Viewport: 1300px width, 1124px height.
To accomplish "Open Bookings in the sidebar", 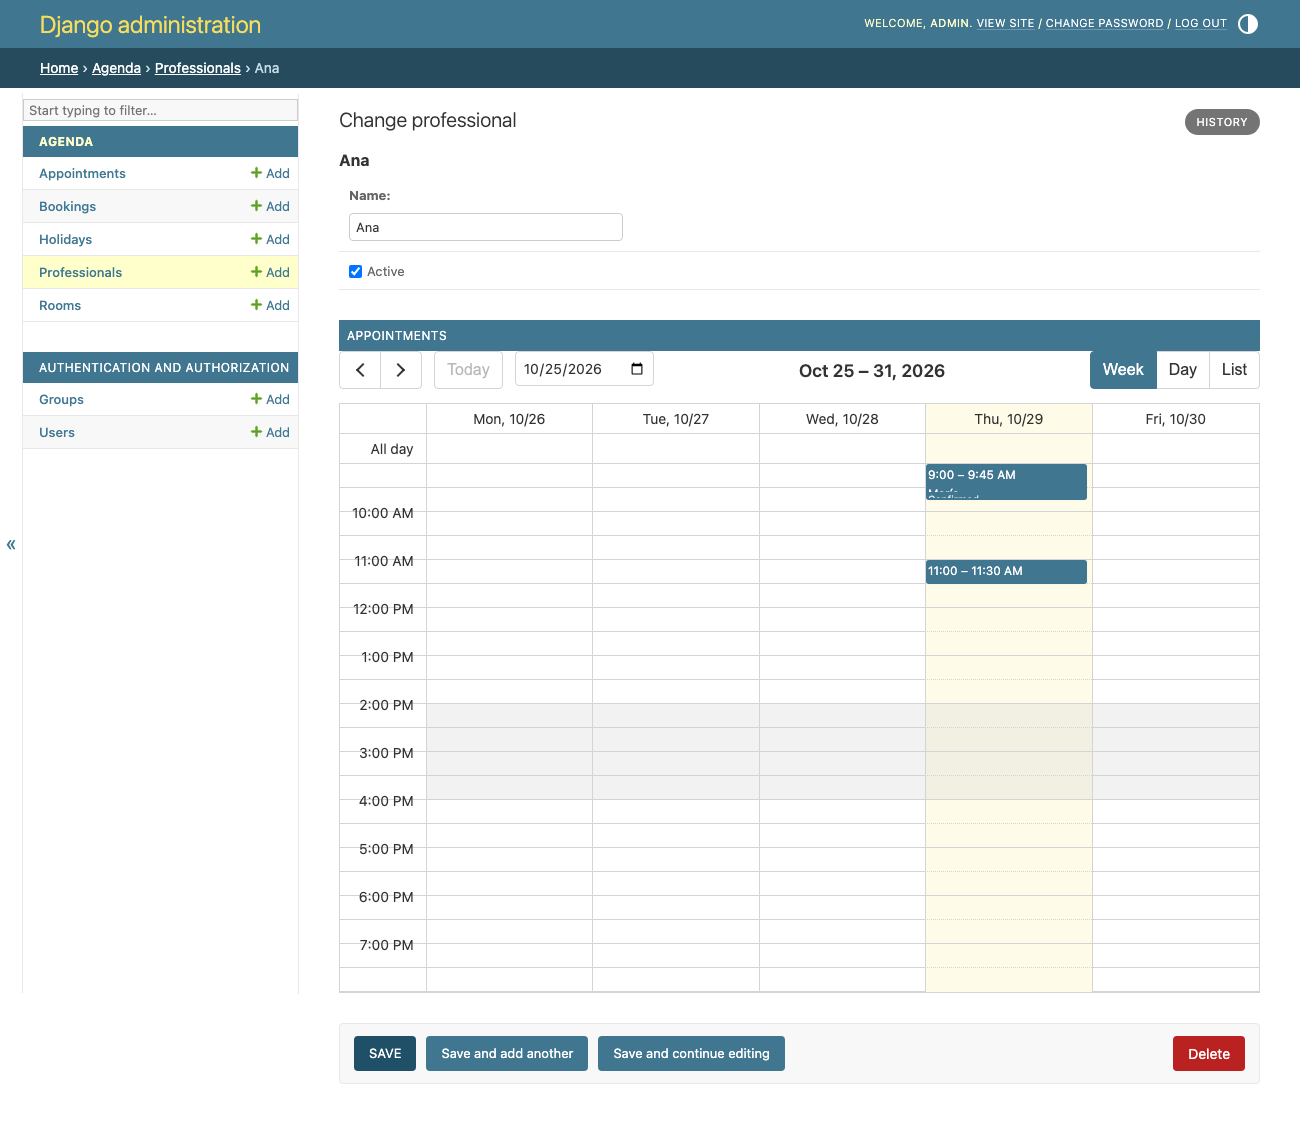I will [x=67, y=206].
